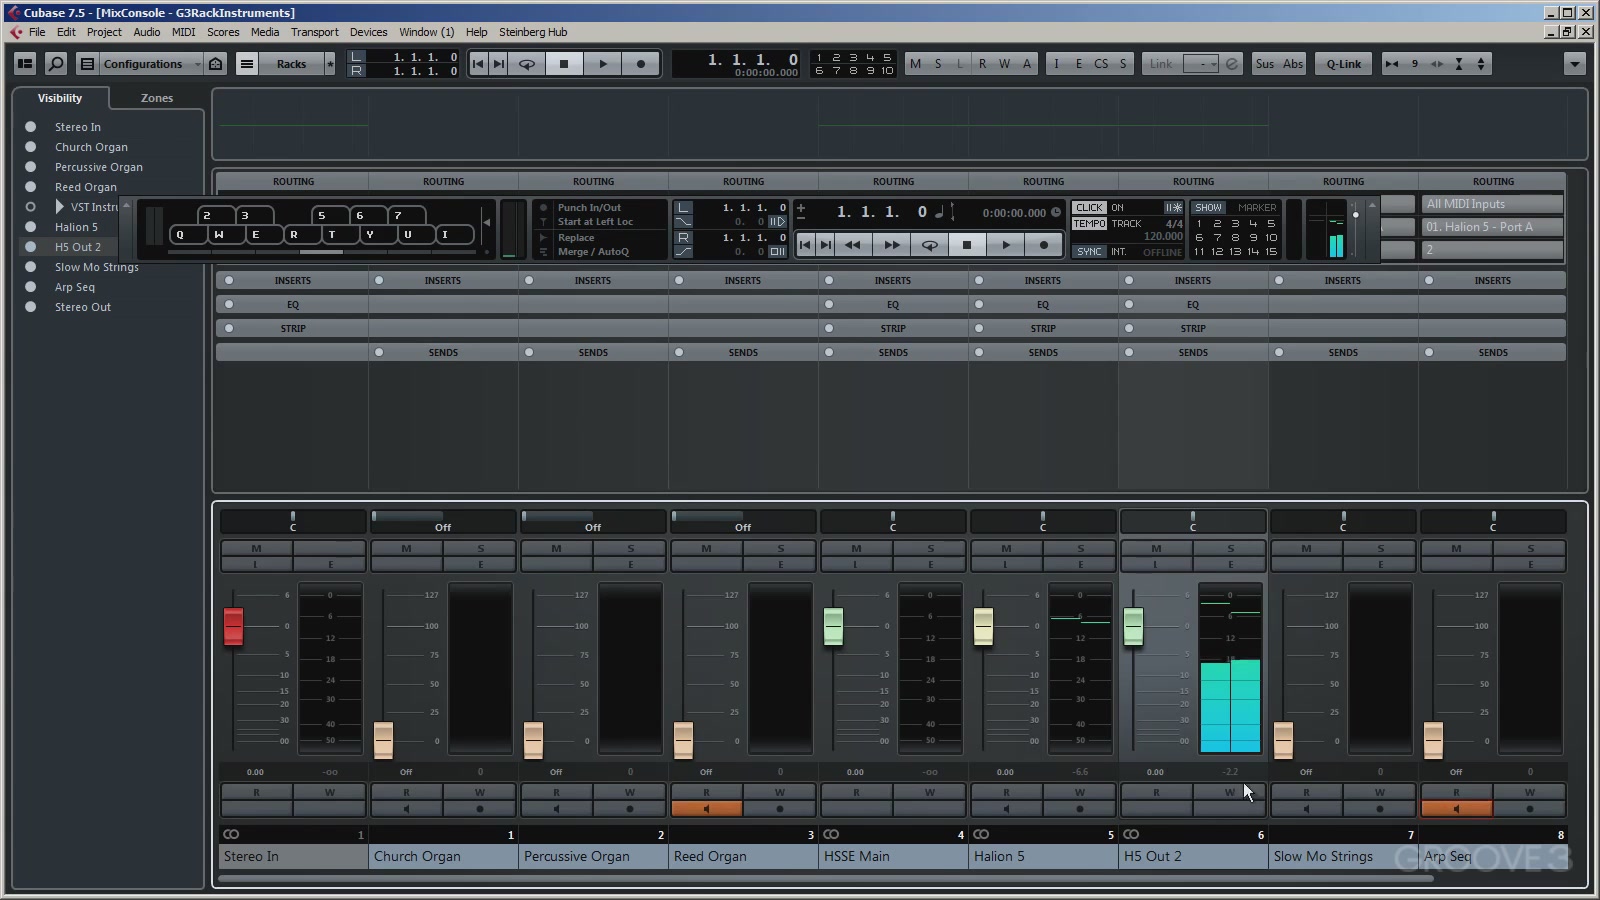Open the Project menu

click(104, 32)
